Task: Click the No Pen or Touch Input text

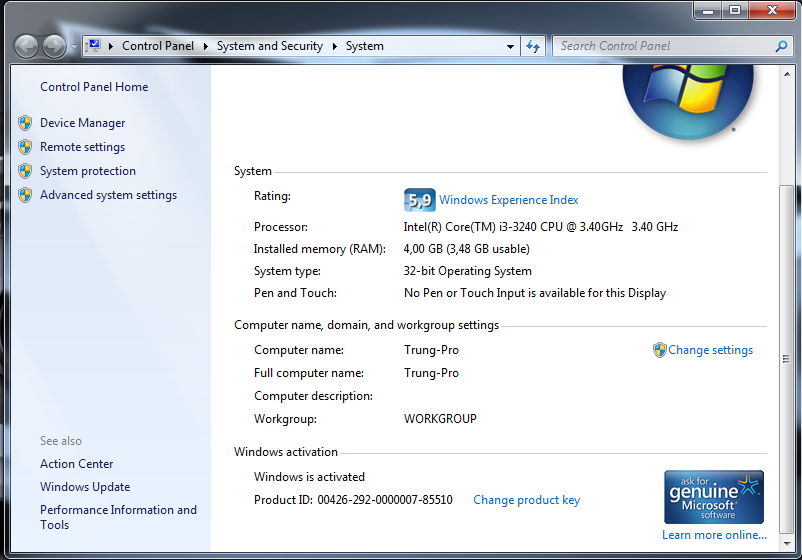Action: coord(535,293)
